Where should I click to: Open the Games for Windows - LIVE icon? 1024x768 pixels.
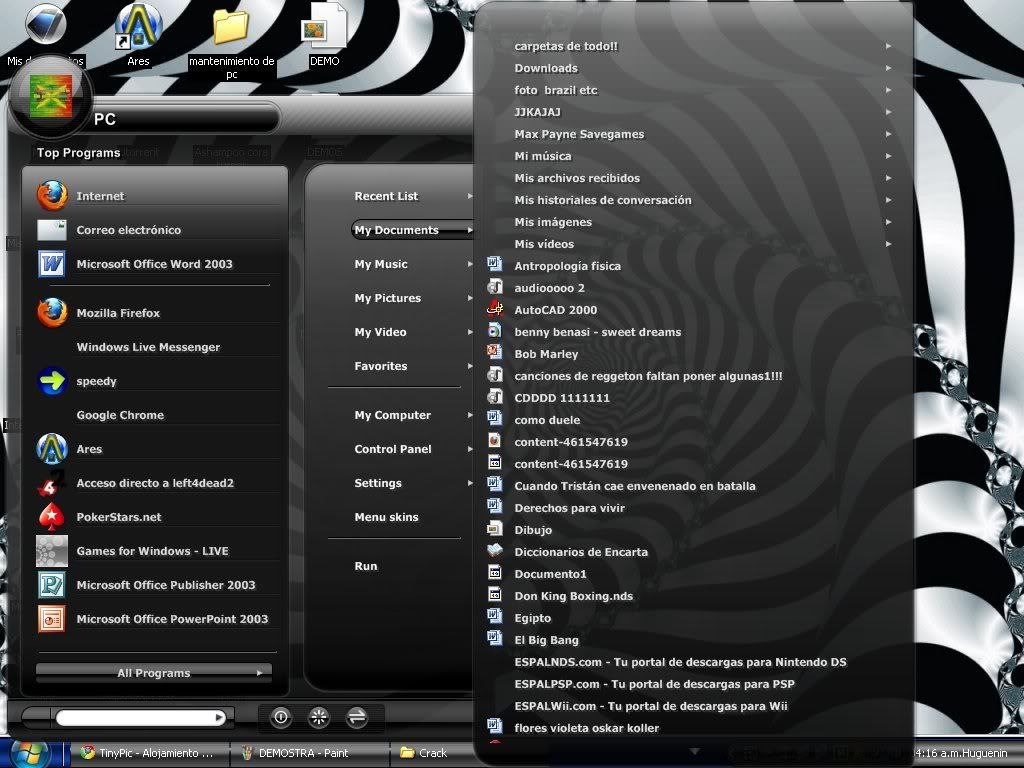[52, 551]
